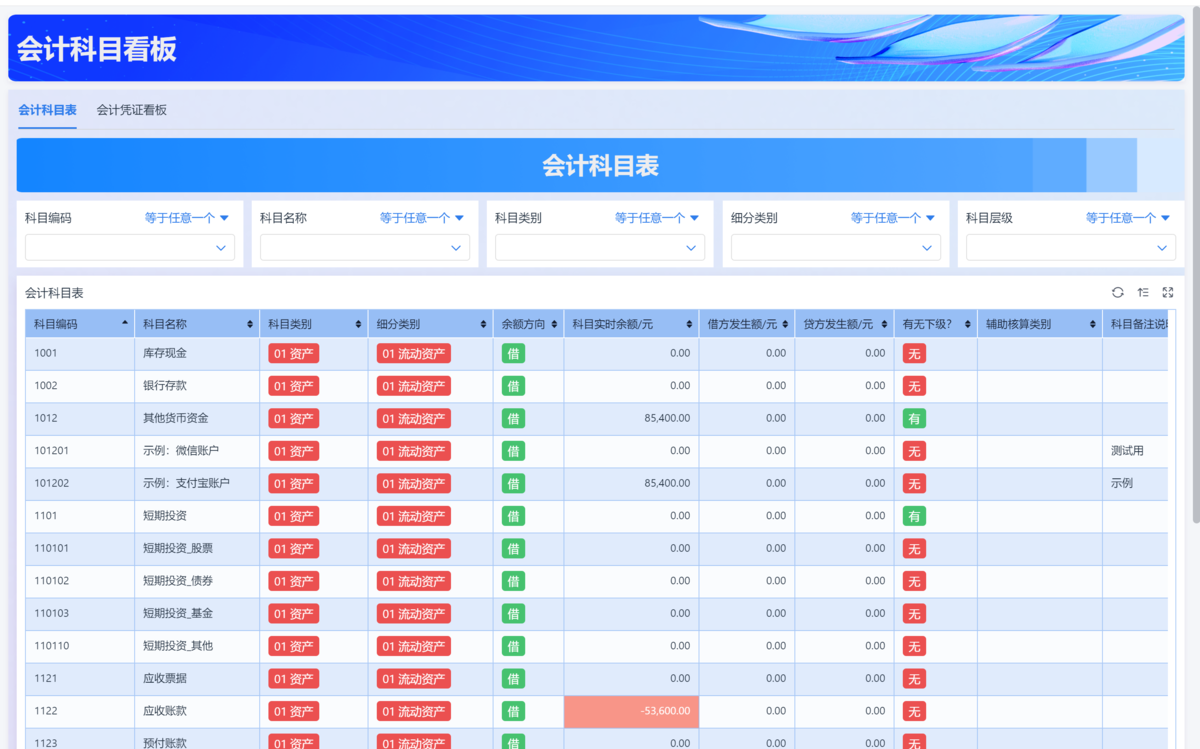Open the 科目类别 filter combo box
The image size is (1200, 749).
pos(599,247)
